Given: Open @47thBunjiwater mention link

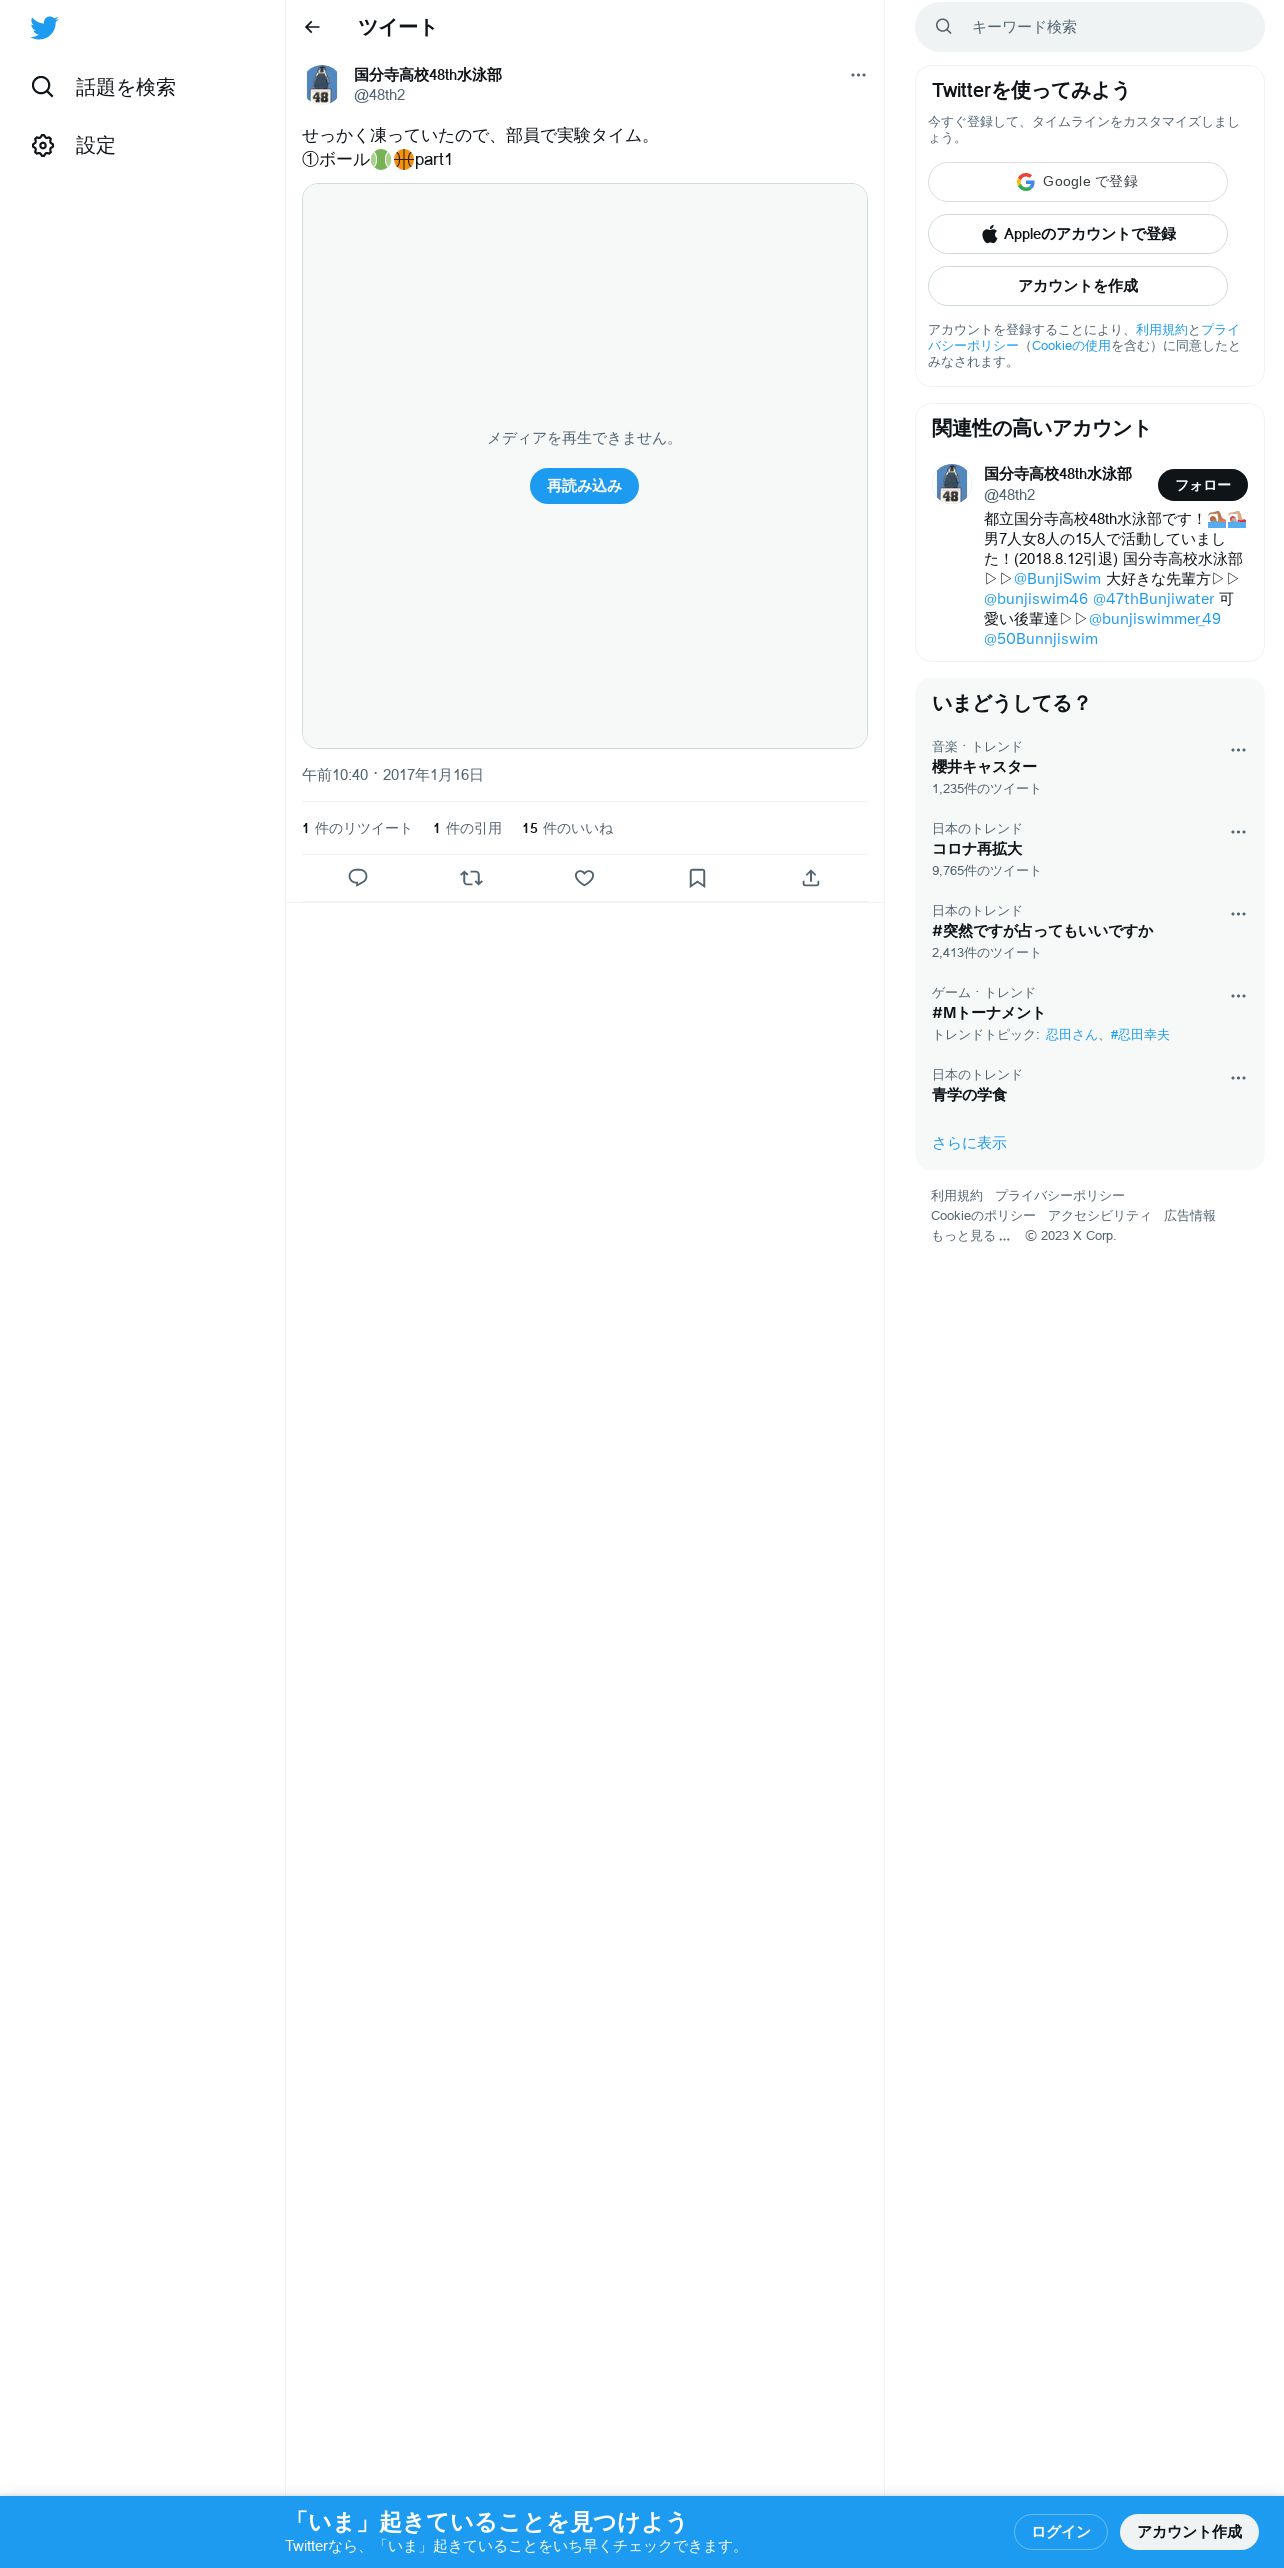Looking at the screenshot, I should [1153, 599].
